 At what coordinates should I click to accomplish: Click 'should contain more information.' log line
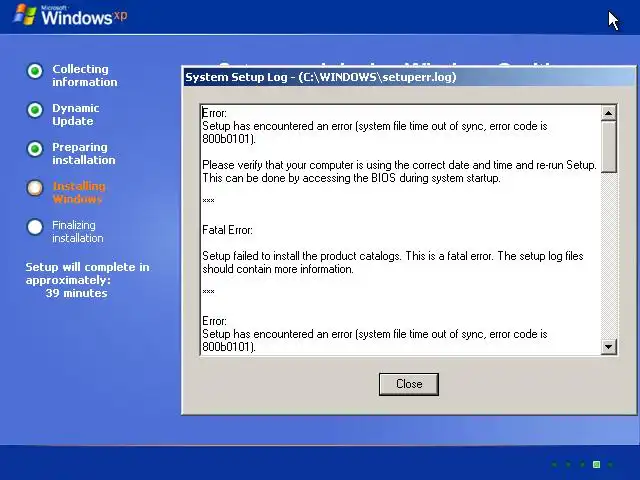click(278, 269)
